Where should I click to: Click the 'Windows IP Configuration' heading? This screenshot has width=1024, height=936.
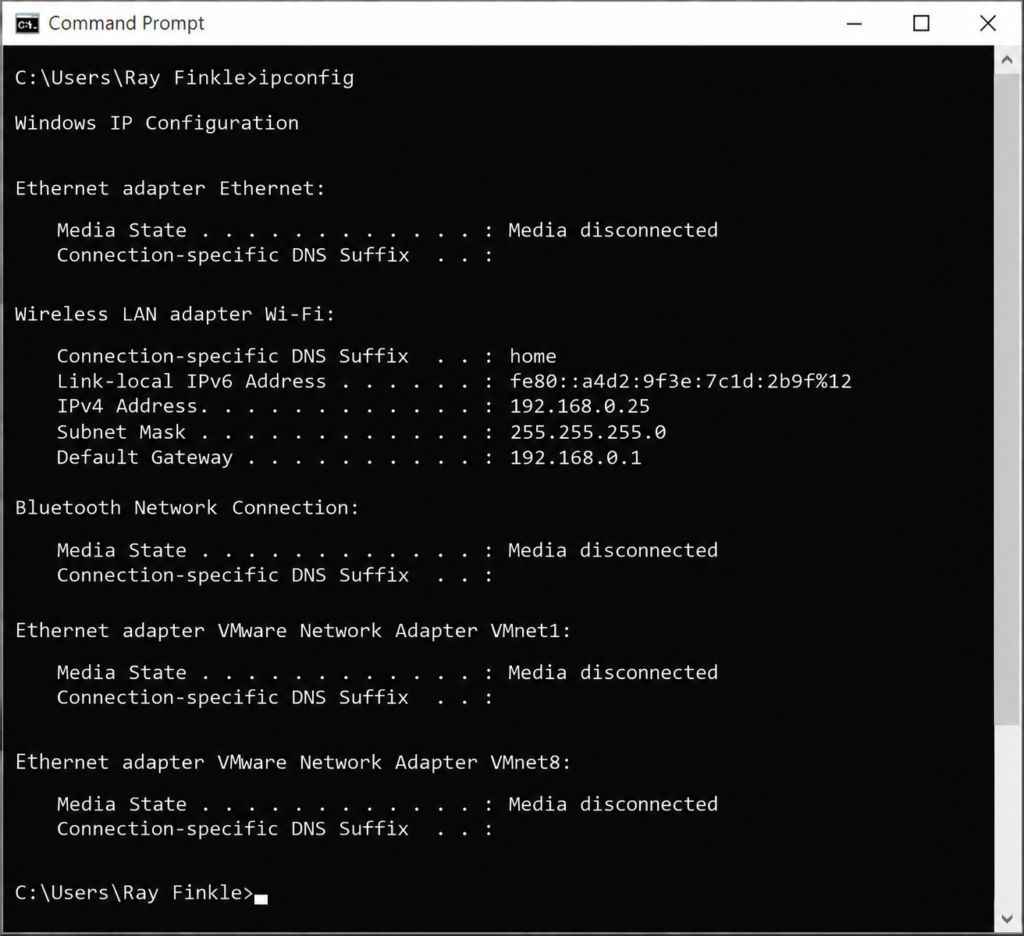coord(157,123)
